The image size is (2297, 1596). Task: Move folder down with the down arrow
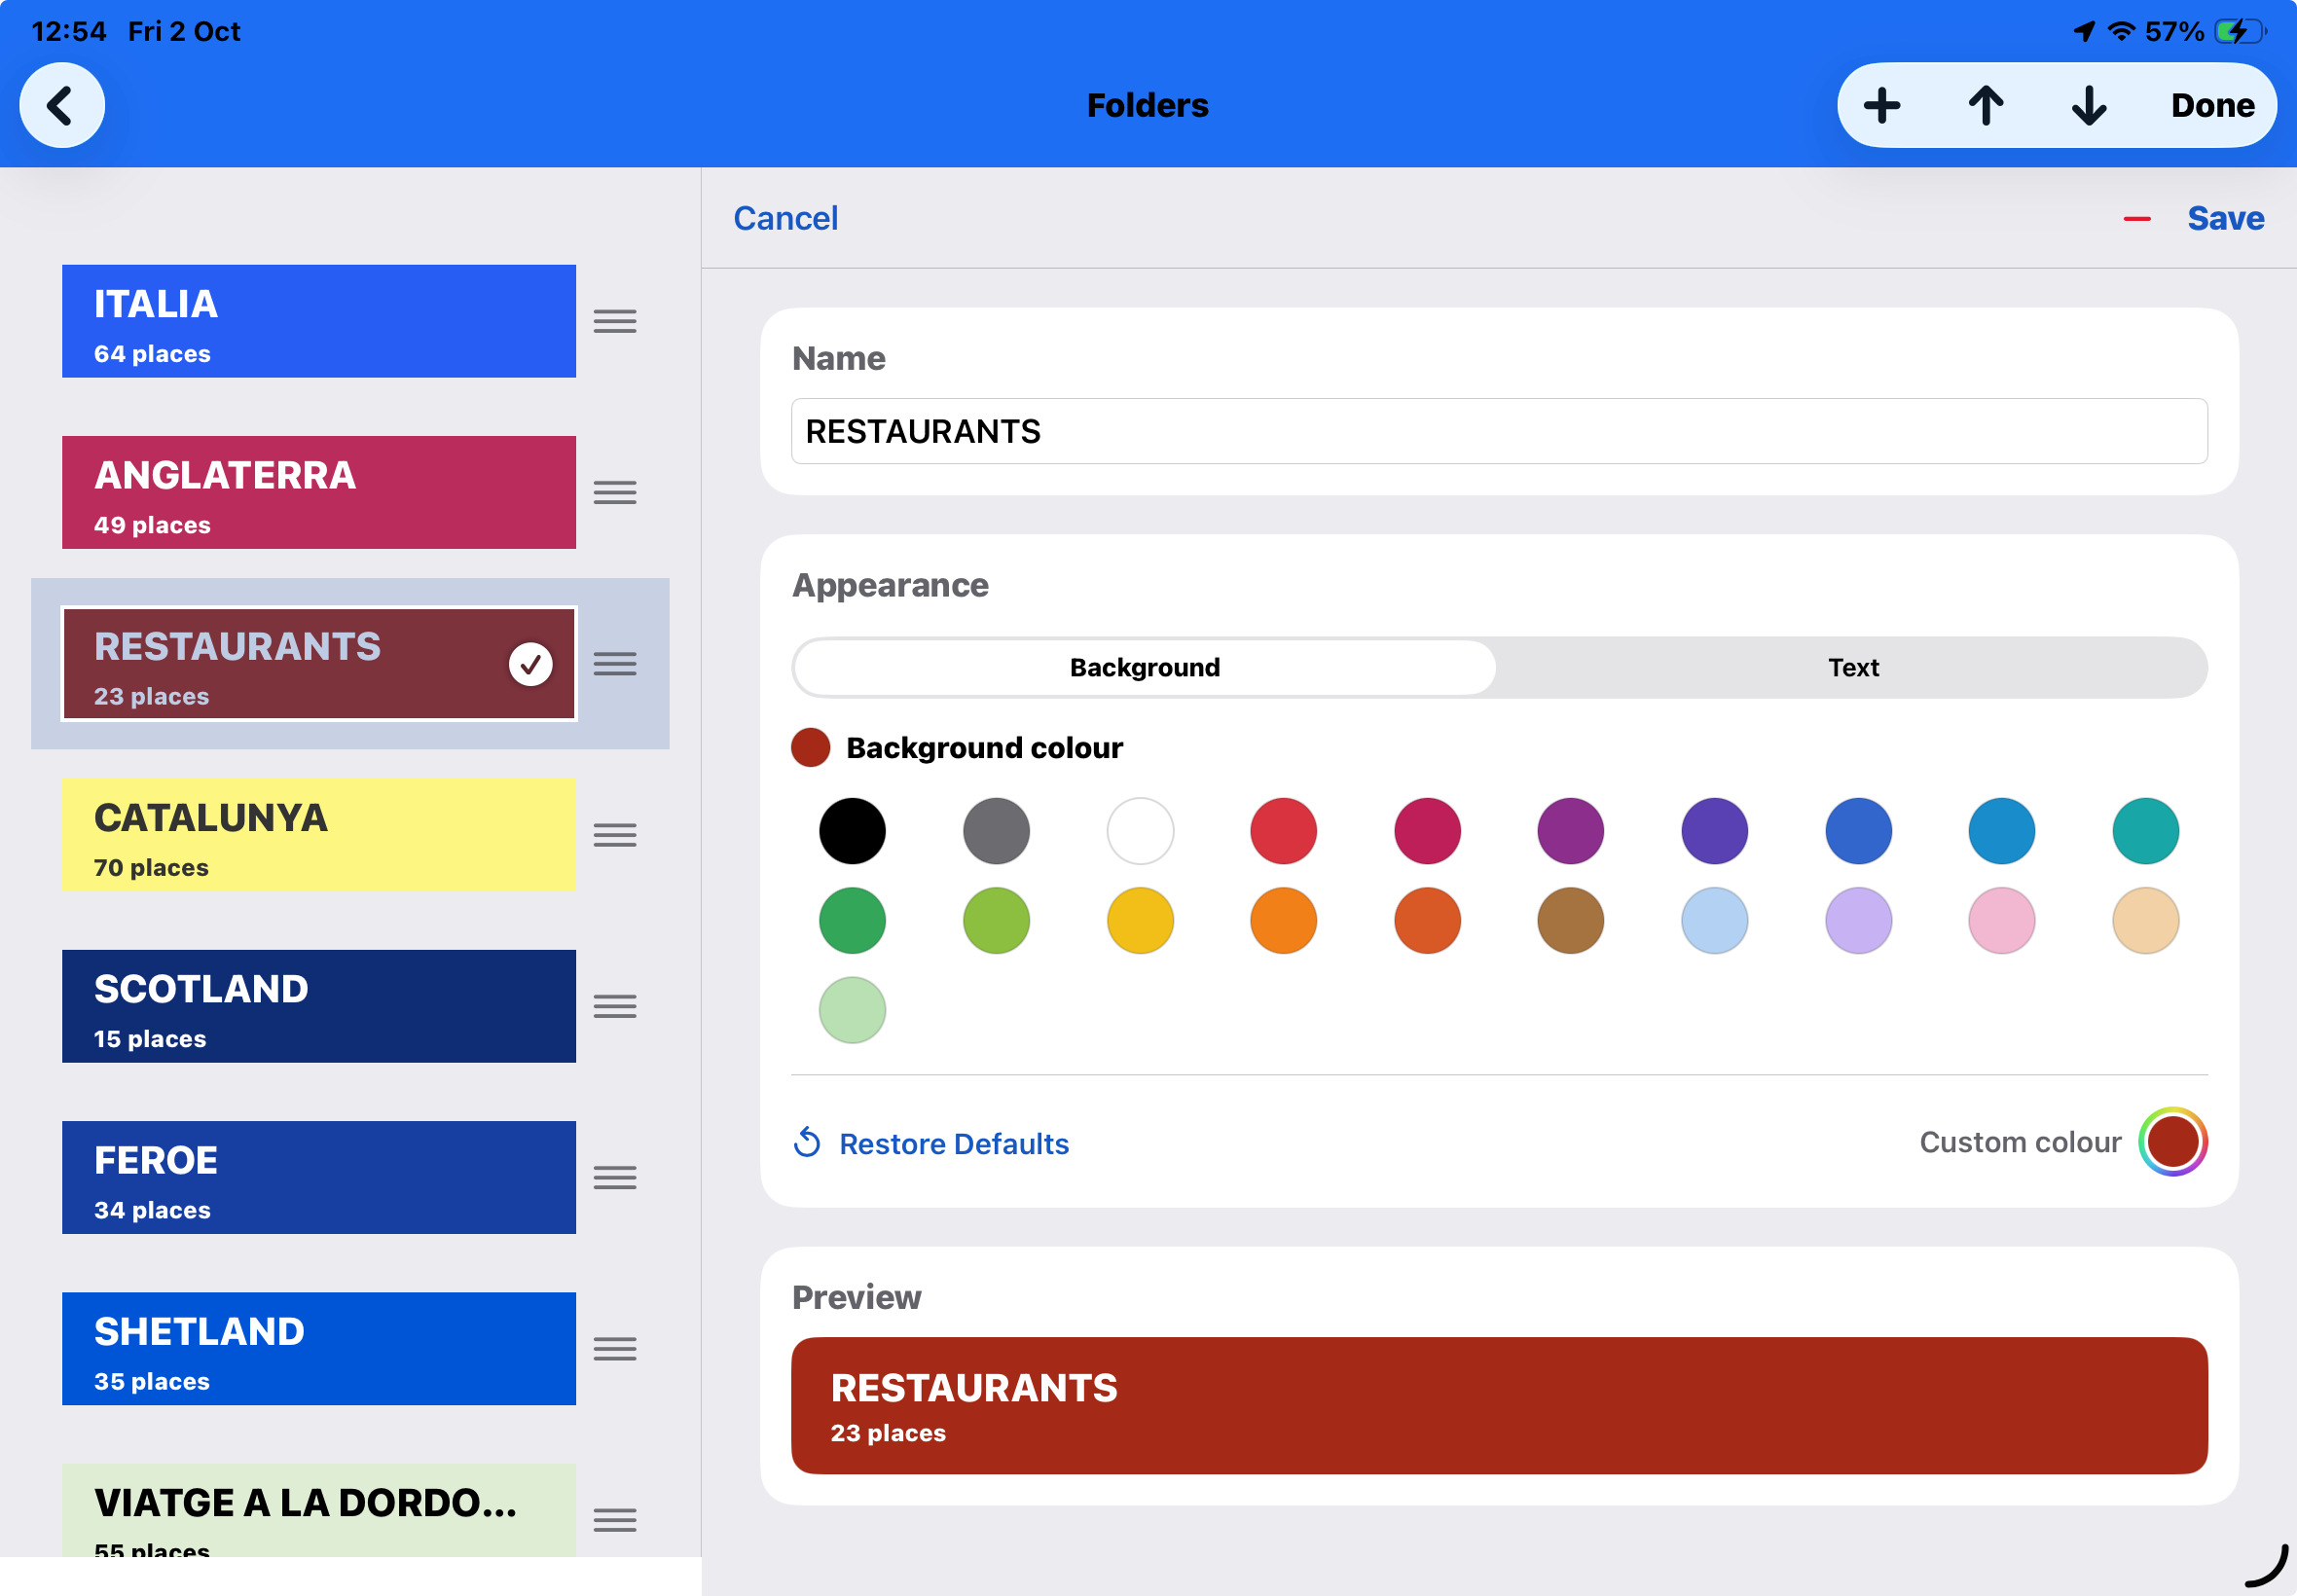[x=2088, y=105]
